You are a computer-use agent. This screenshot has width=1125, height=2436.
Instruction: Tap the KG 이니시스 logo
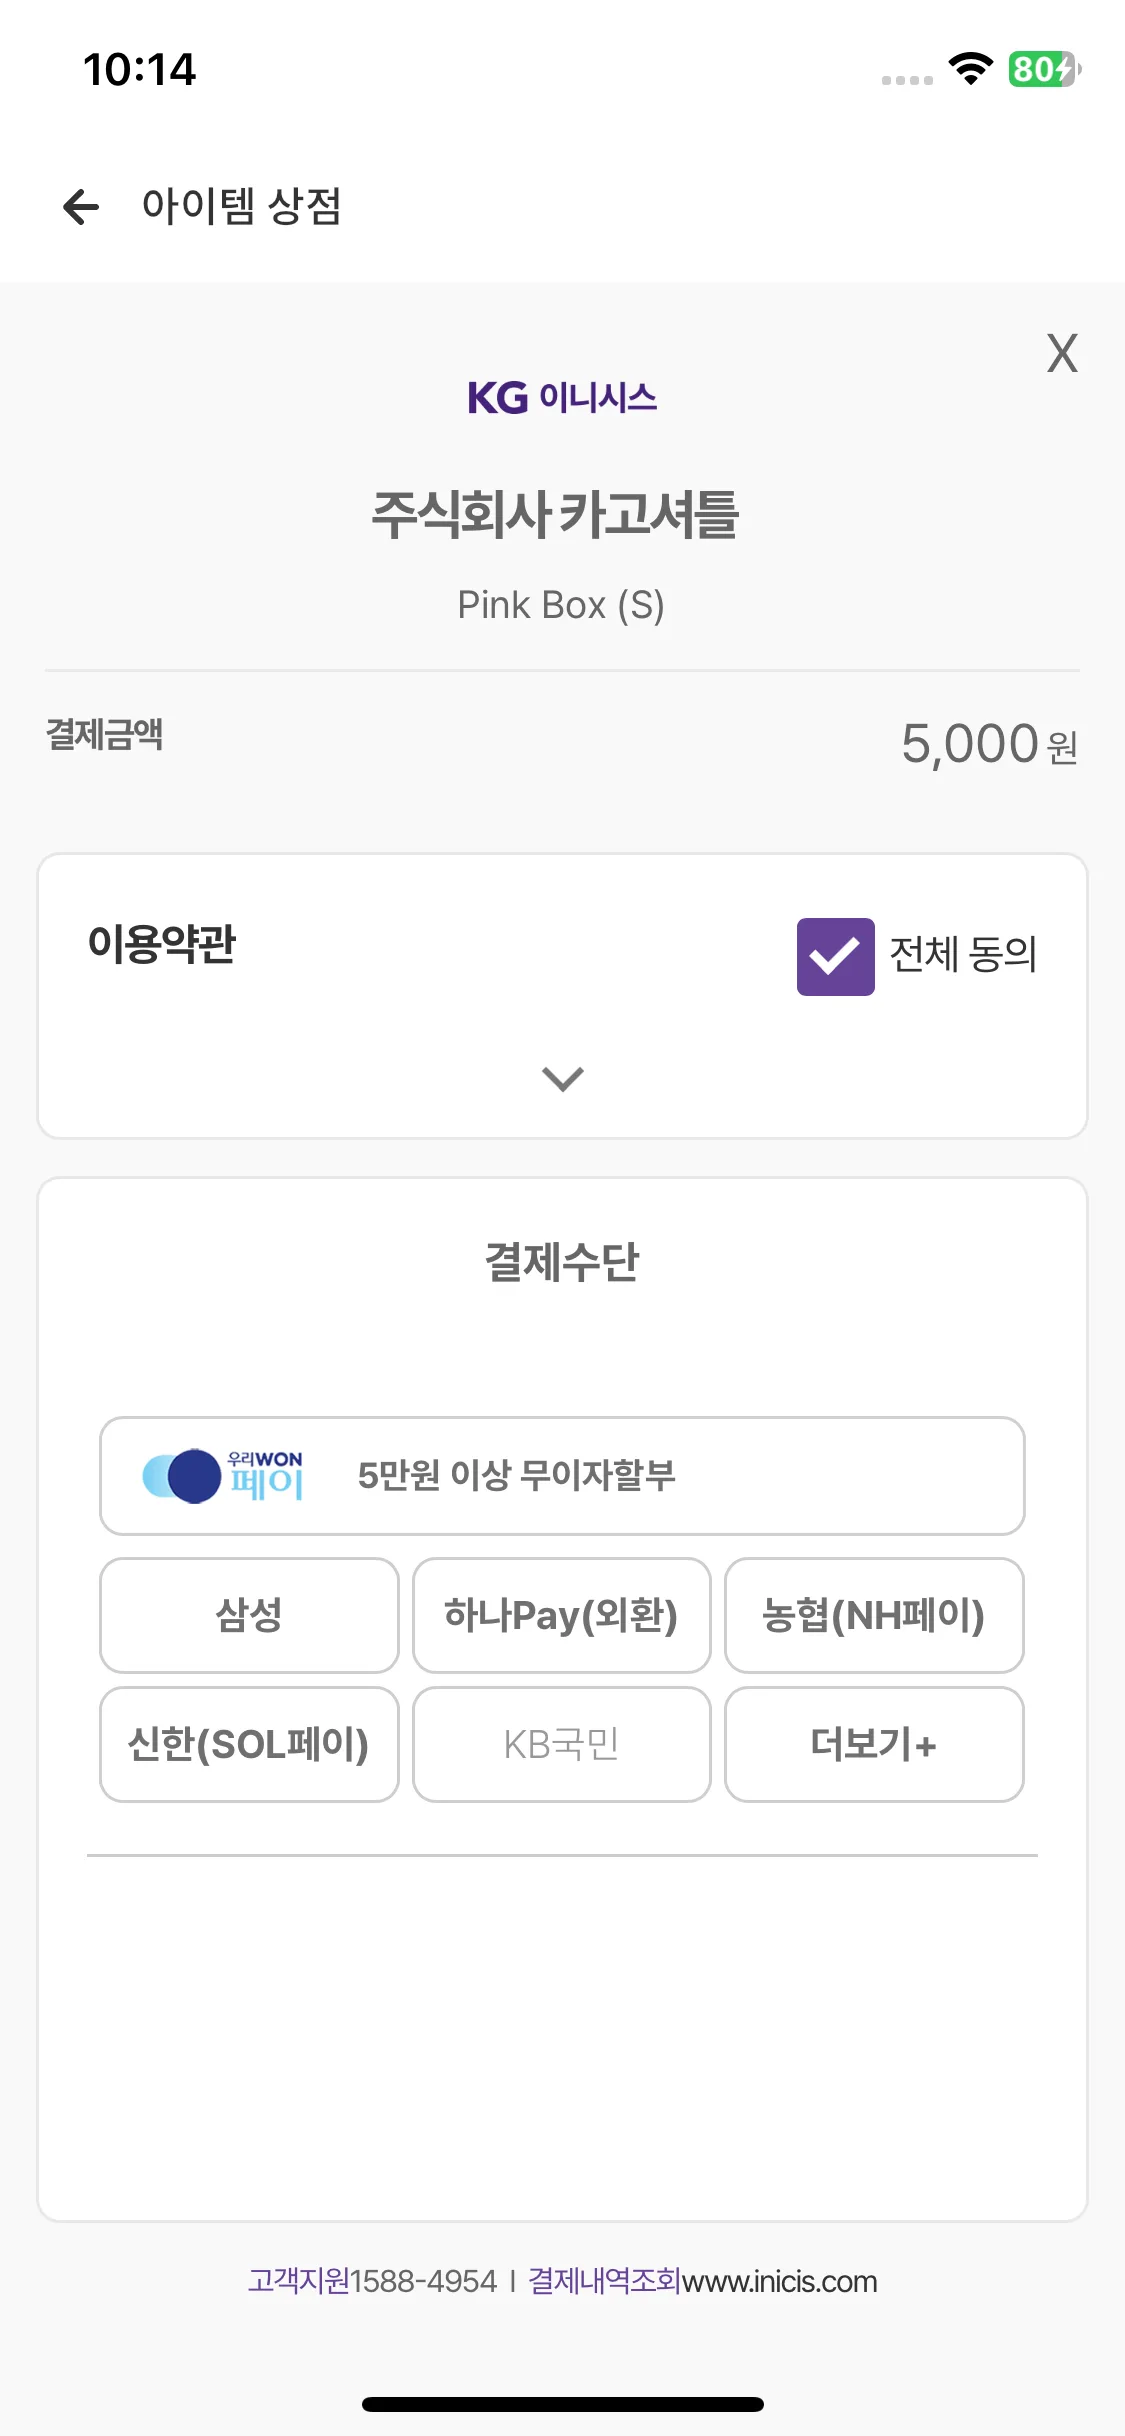pos(562,398)
